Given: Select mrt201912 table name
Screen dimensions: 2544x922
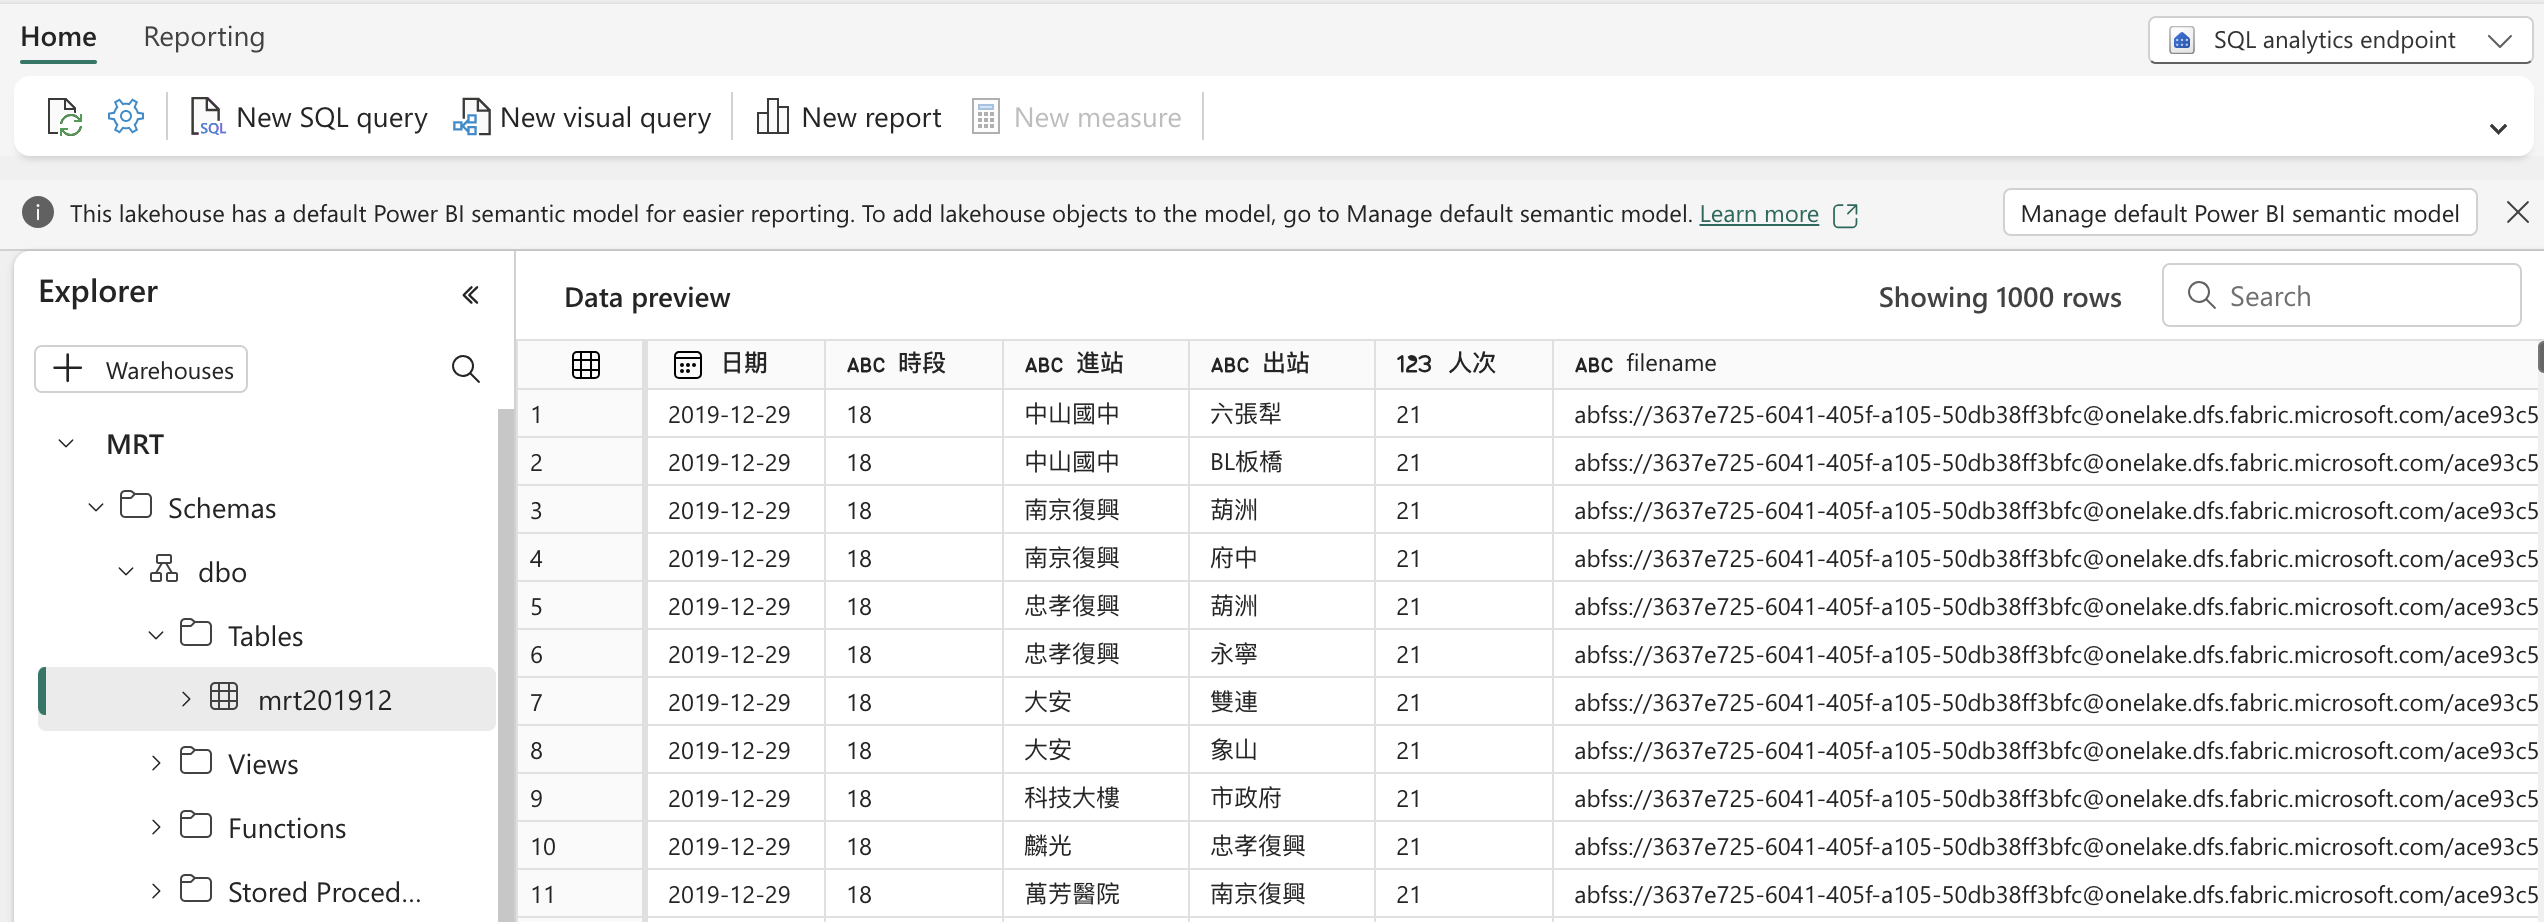Looking at the screenshot, I should tap(325, 699).
